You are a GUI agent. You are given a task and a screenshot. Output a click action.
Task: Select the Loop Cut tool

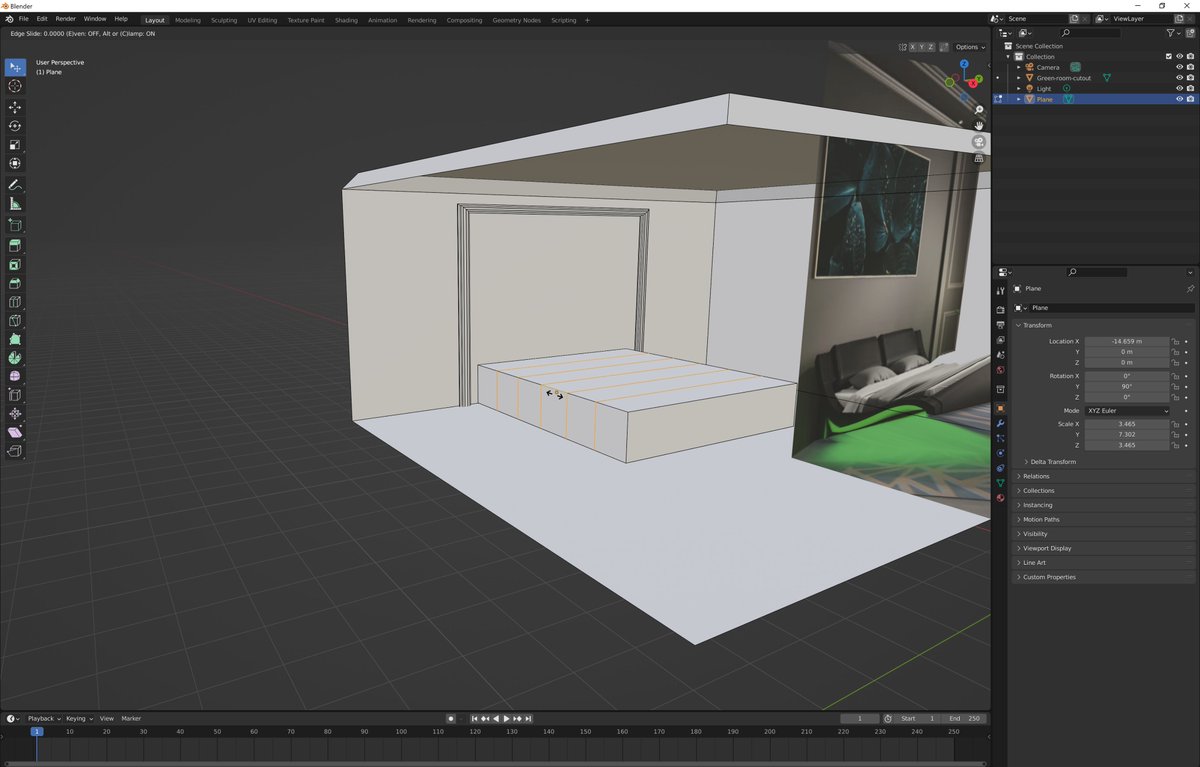tap(15, 302)
